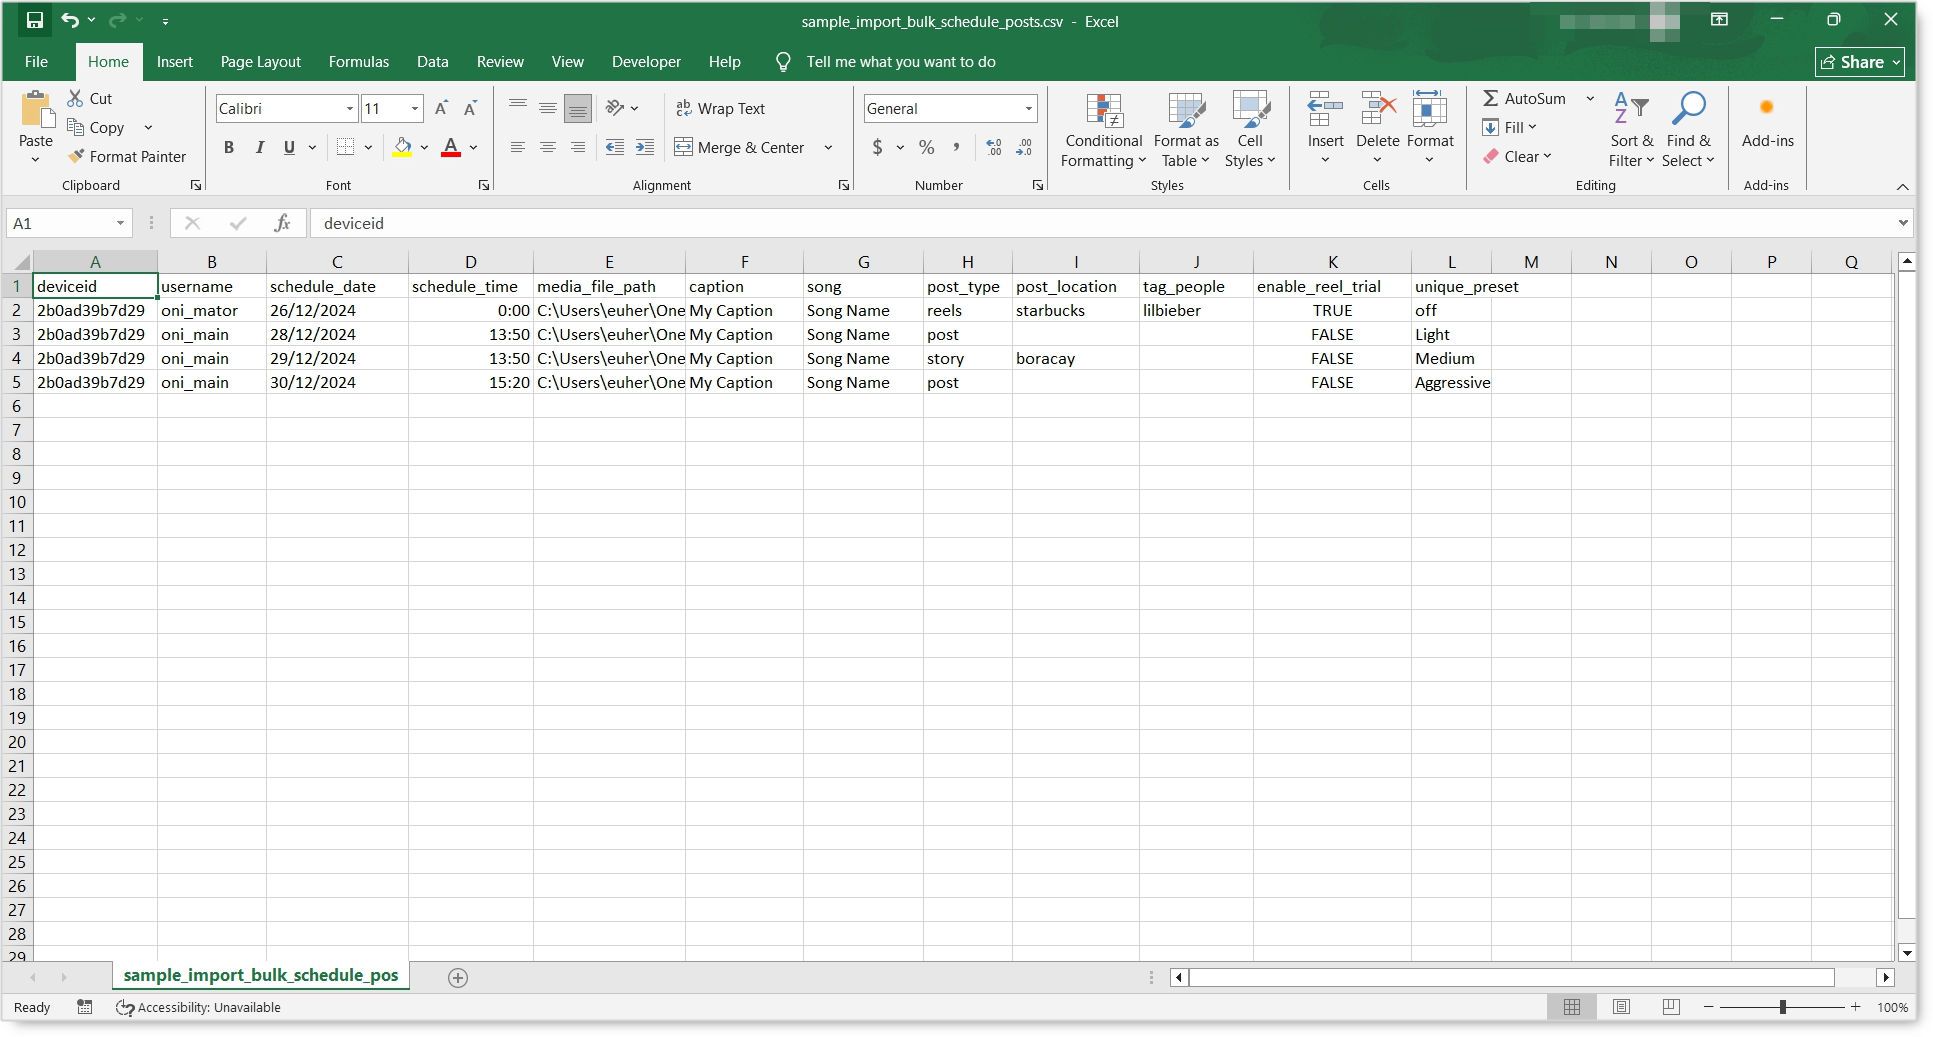Click the zoom slider handle

1782,1007
